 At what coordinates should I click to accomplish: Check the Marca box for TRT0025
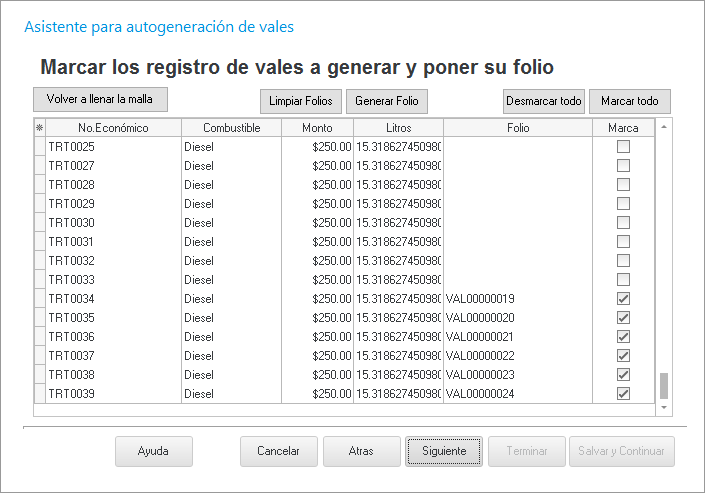[x=623, y=147]
